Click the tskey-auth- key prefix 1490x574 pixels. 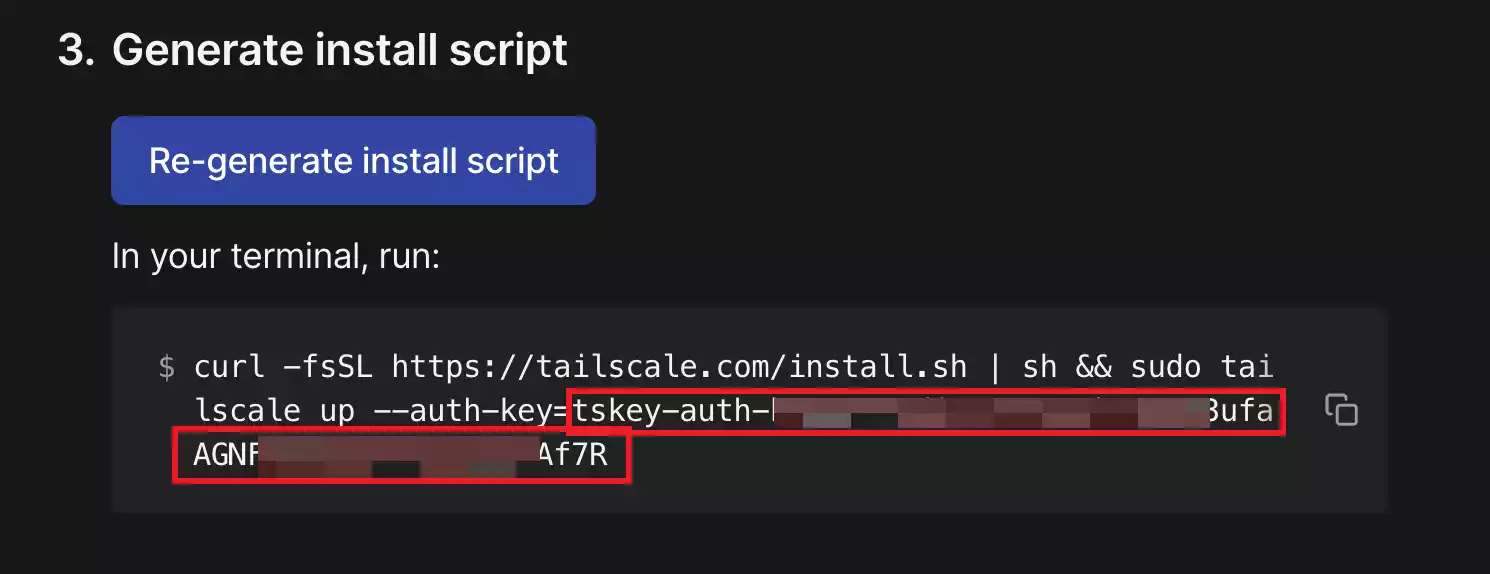[671, 411]
